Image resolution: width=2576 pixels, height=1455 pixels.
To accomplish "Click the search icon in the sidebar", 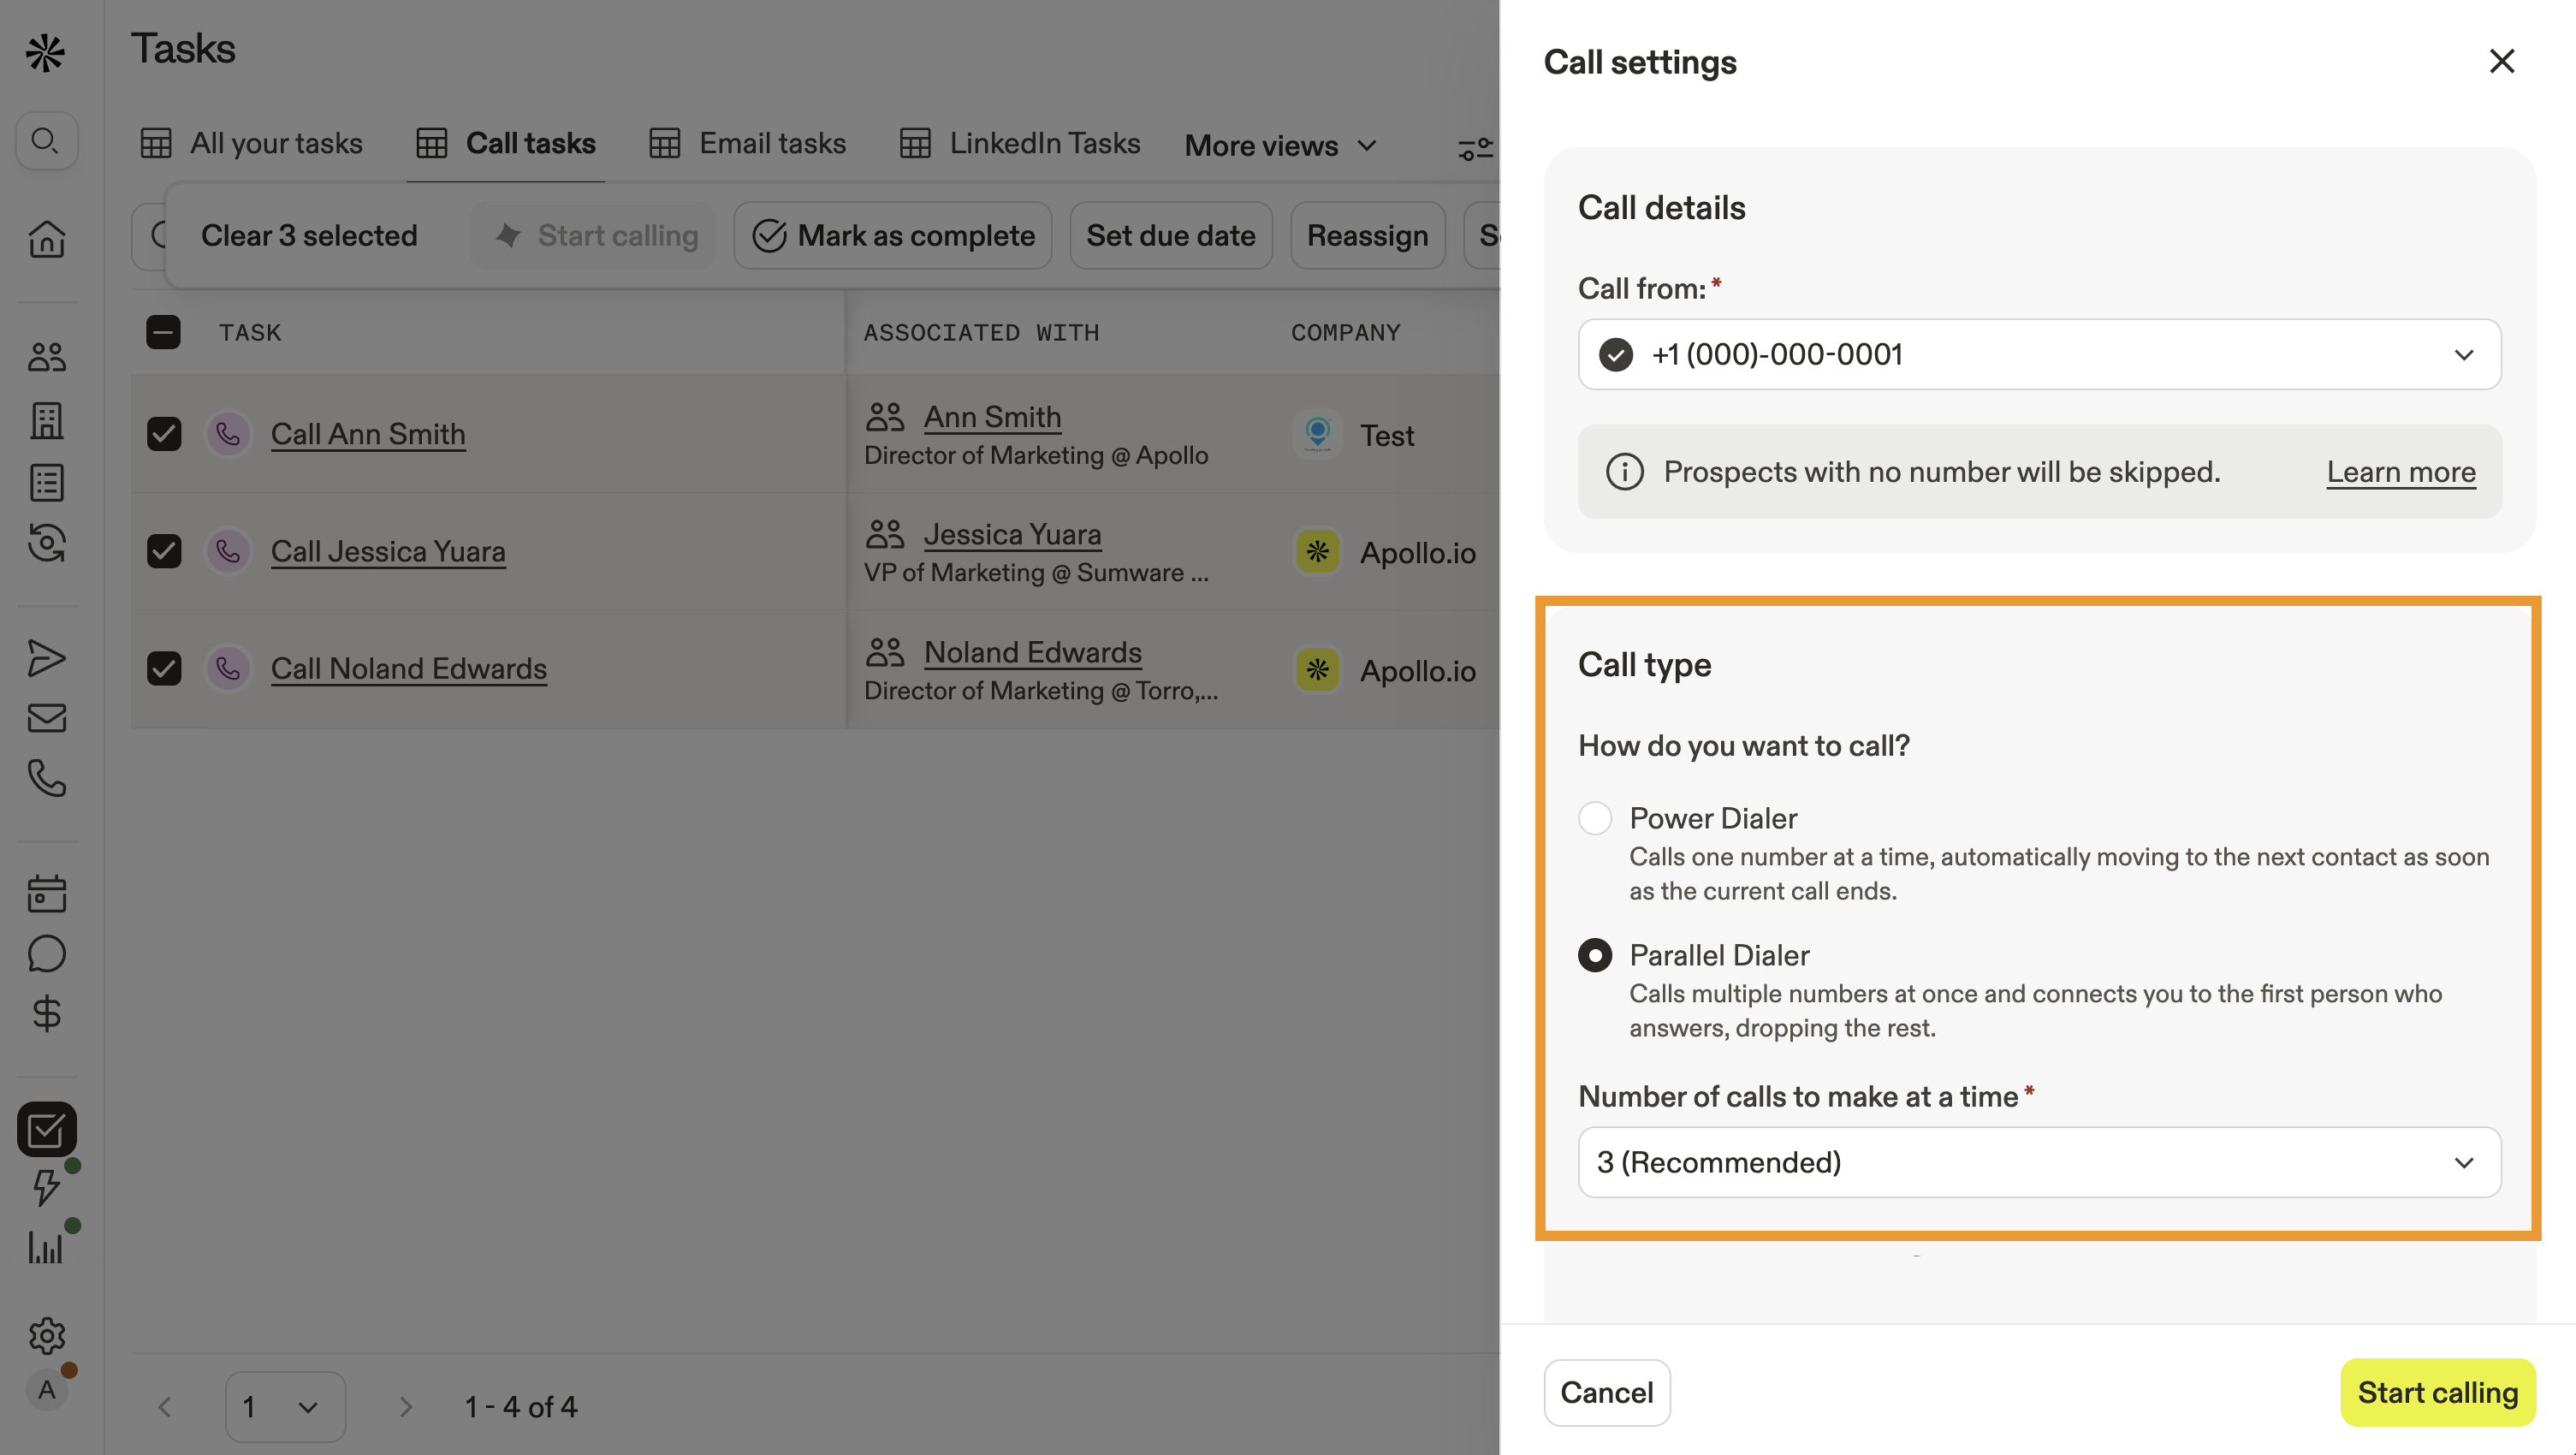I will [45, 141].
